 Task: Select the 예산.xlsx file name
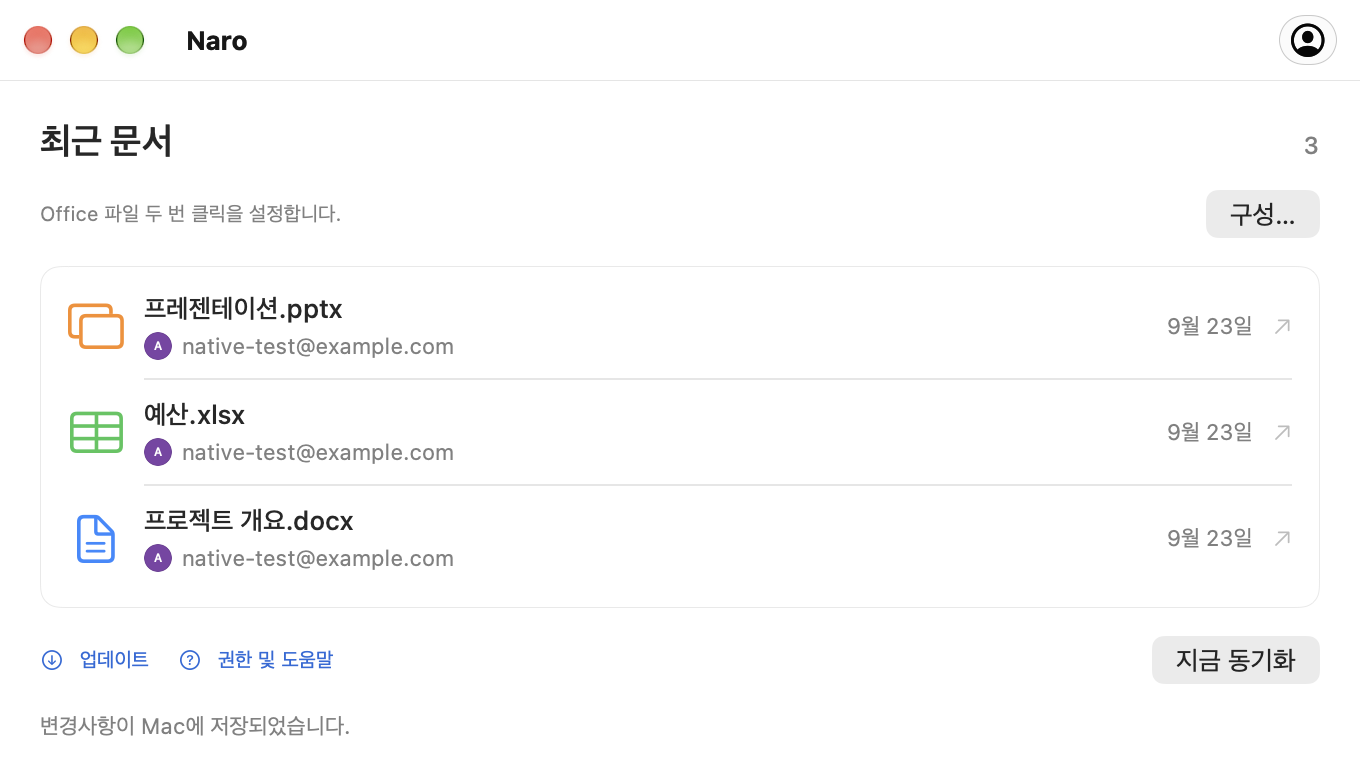click(194, 415)
